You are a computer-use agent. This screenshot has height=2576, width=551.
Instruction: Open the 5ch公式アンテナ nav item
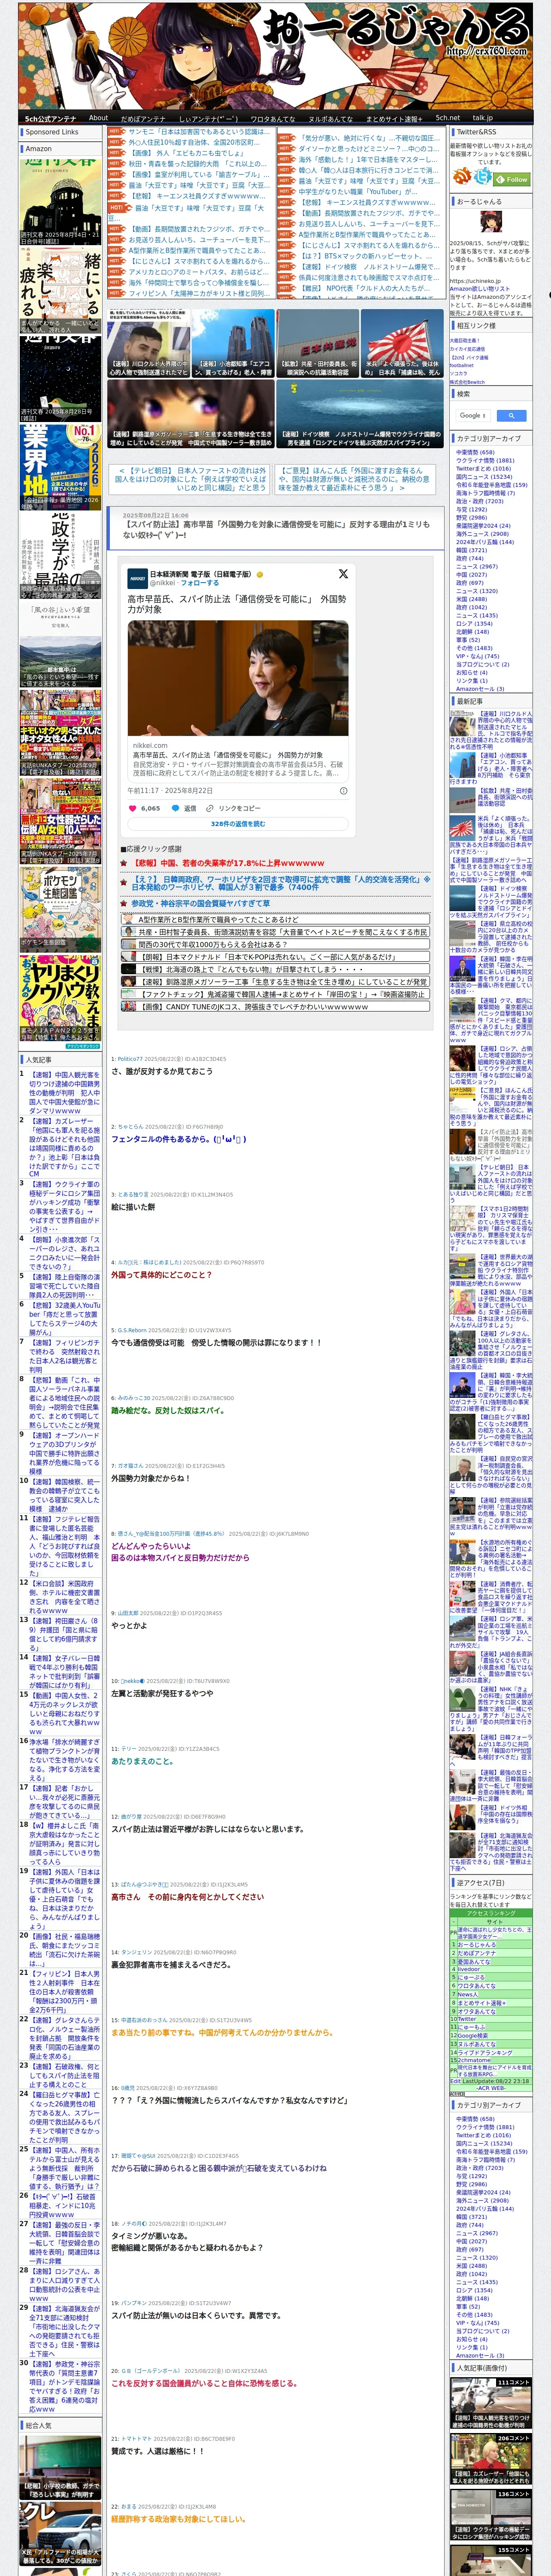(x=50, y=118)
